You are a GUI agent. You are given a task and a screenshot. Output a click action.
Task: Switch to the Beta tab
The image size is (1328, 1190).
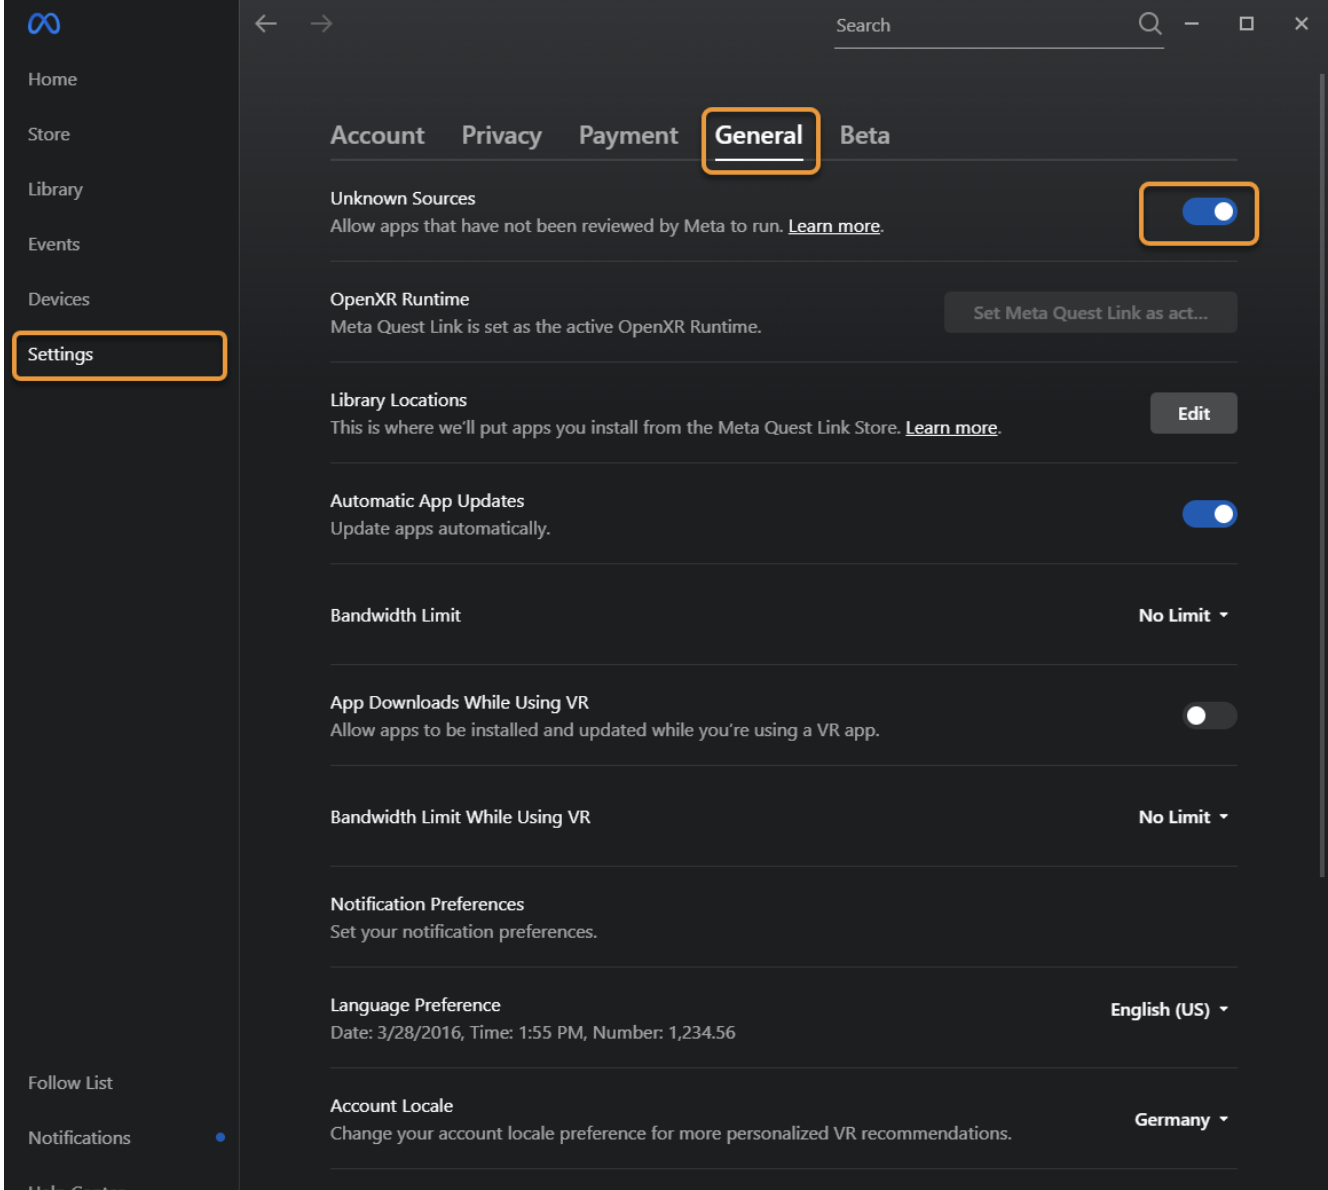click(865, 135)
